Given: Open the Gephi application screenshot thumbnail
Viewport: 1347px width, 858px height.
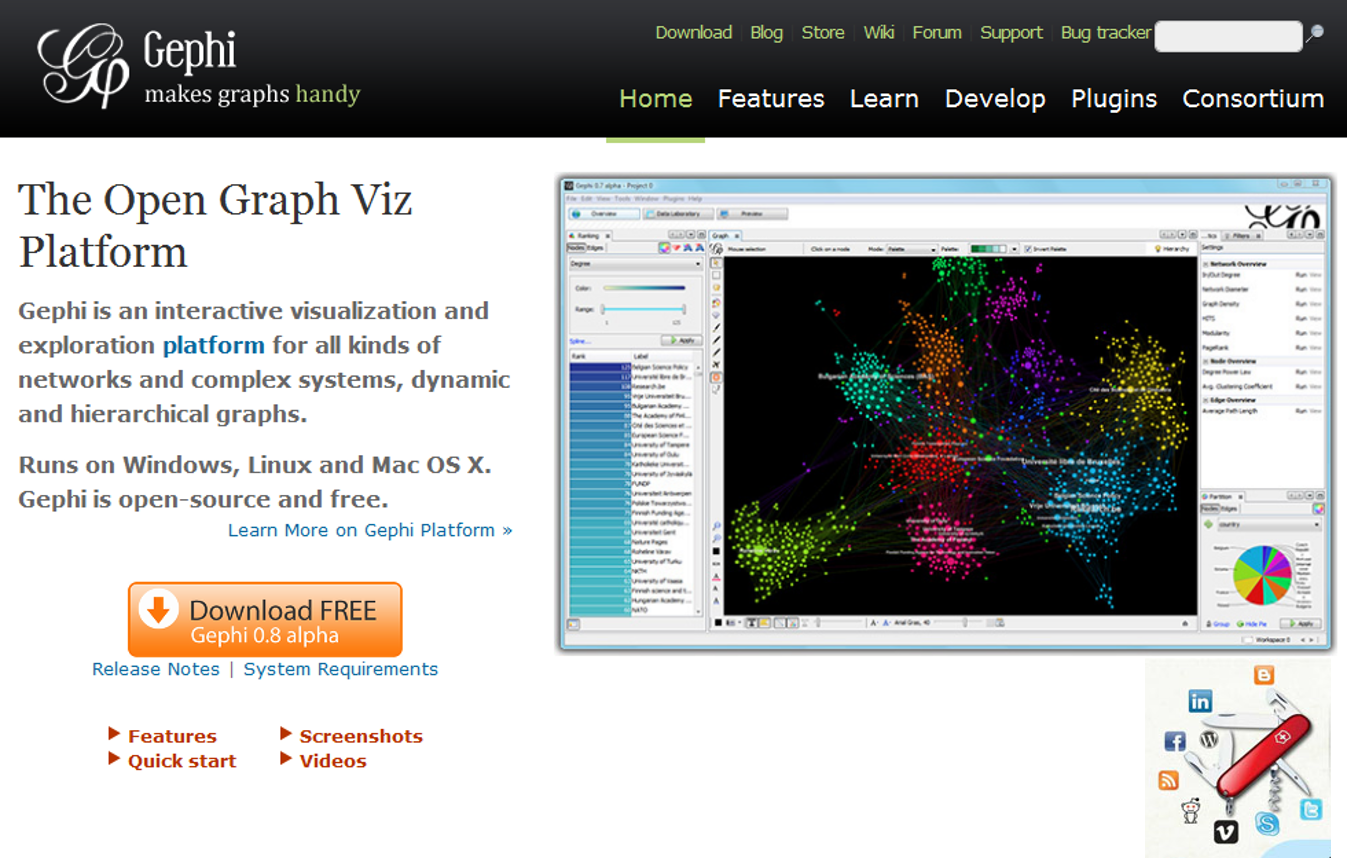Looking at the screenshot, I should click(946, 412).
